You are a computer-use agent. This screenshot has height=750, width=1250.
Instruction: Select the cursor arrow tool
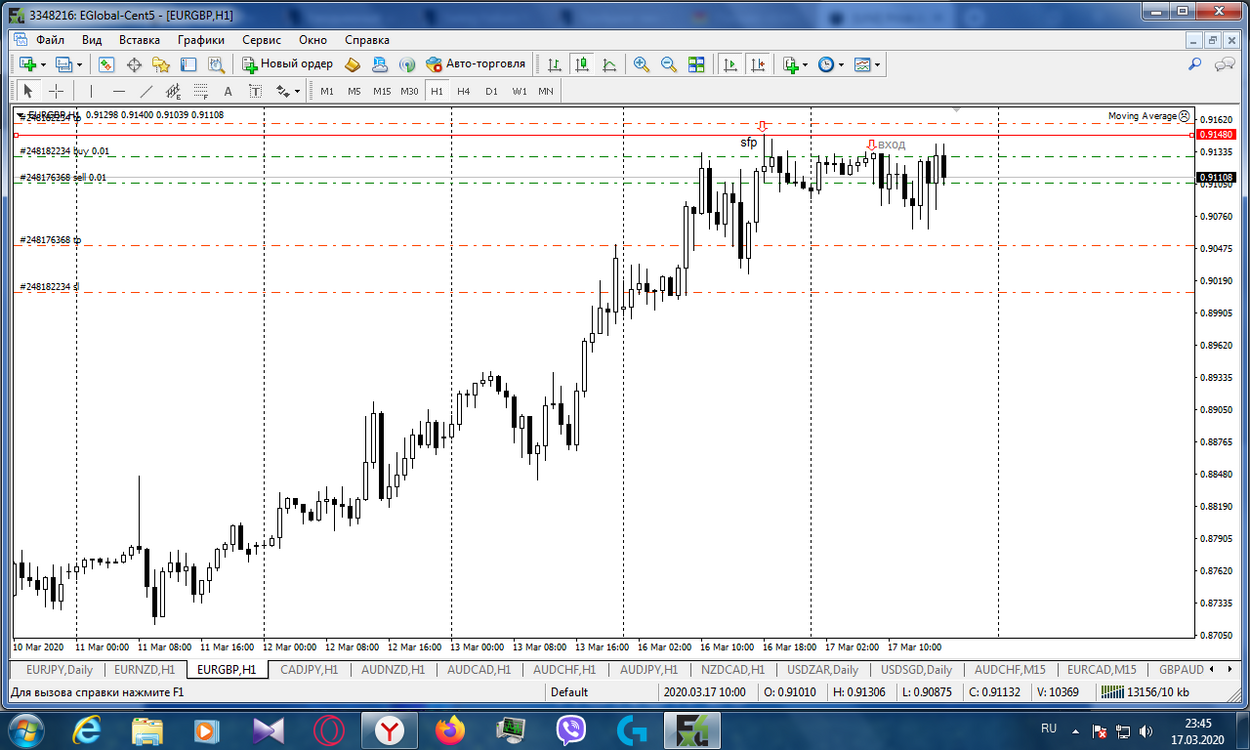(x=28, y=91)
